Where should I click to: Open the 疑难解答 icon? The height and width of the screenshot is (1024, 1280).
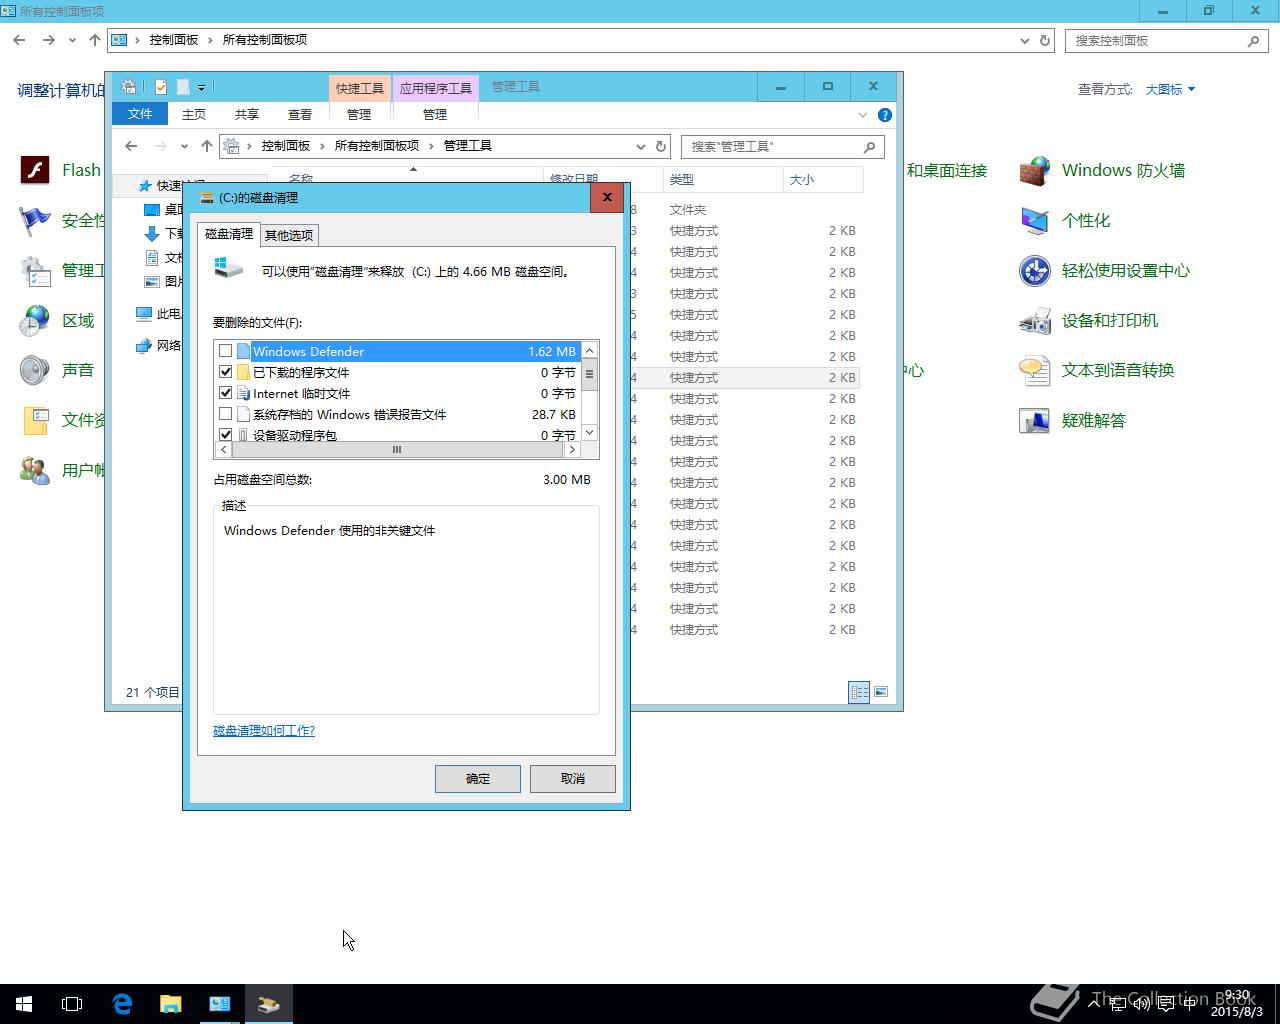(x=1035, y=421)
